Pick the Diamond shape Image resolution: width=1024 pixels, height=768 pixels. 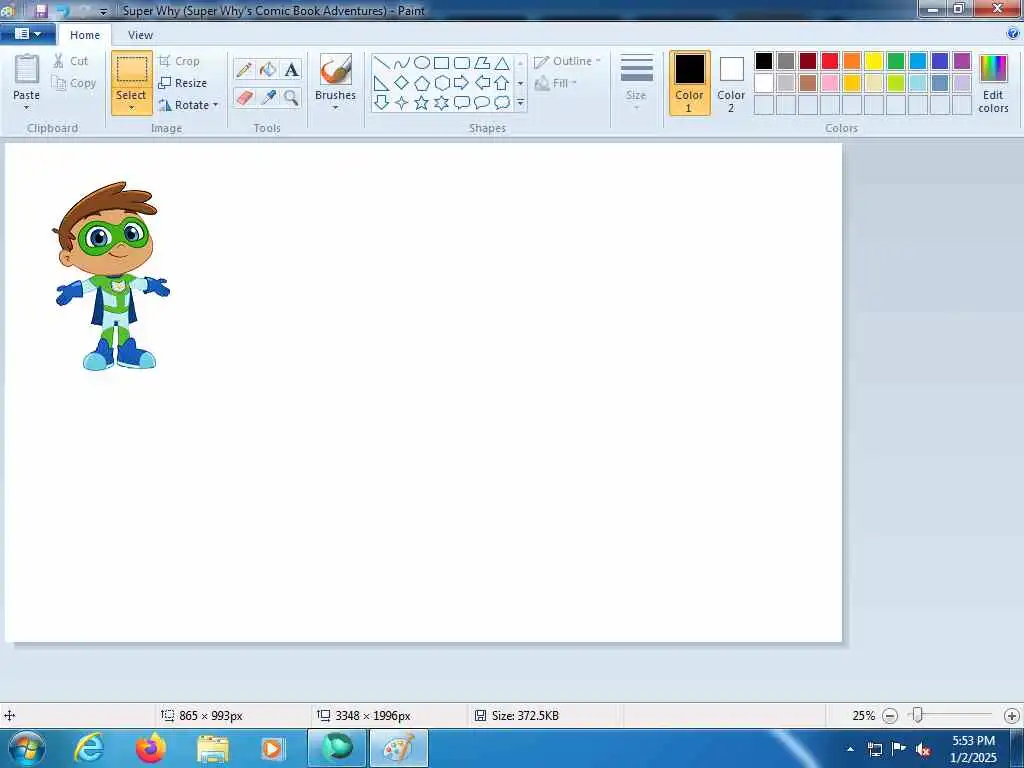click(x=402, y=83)
